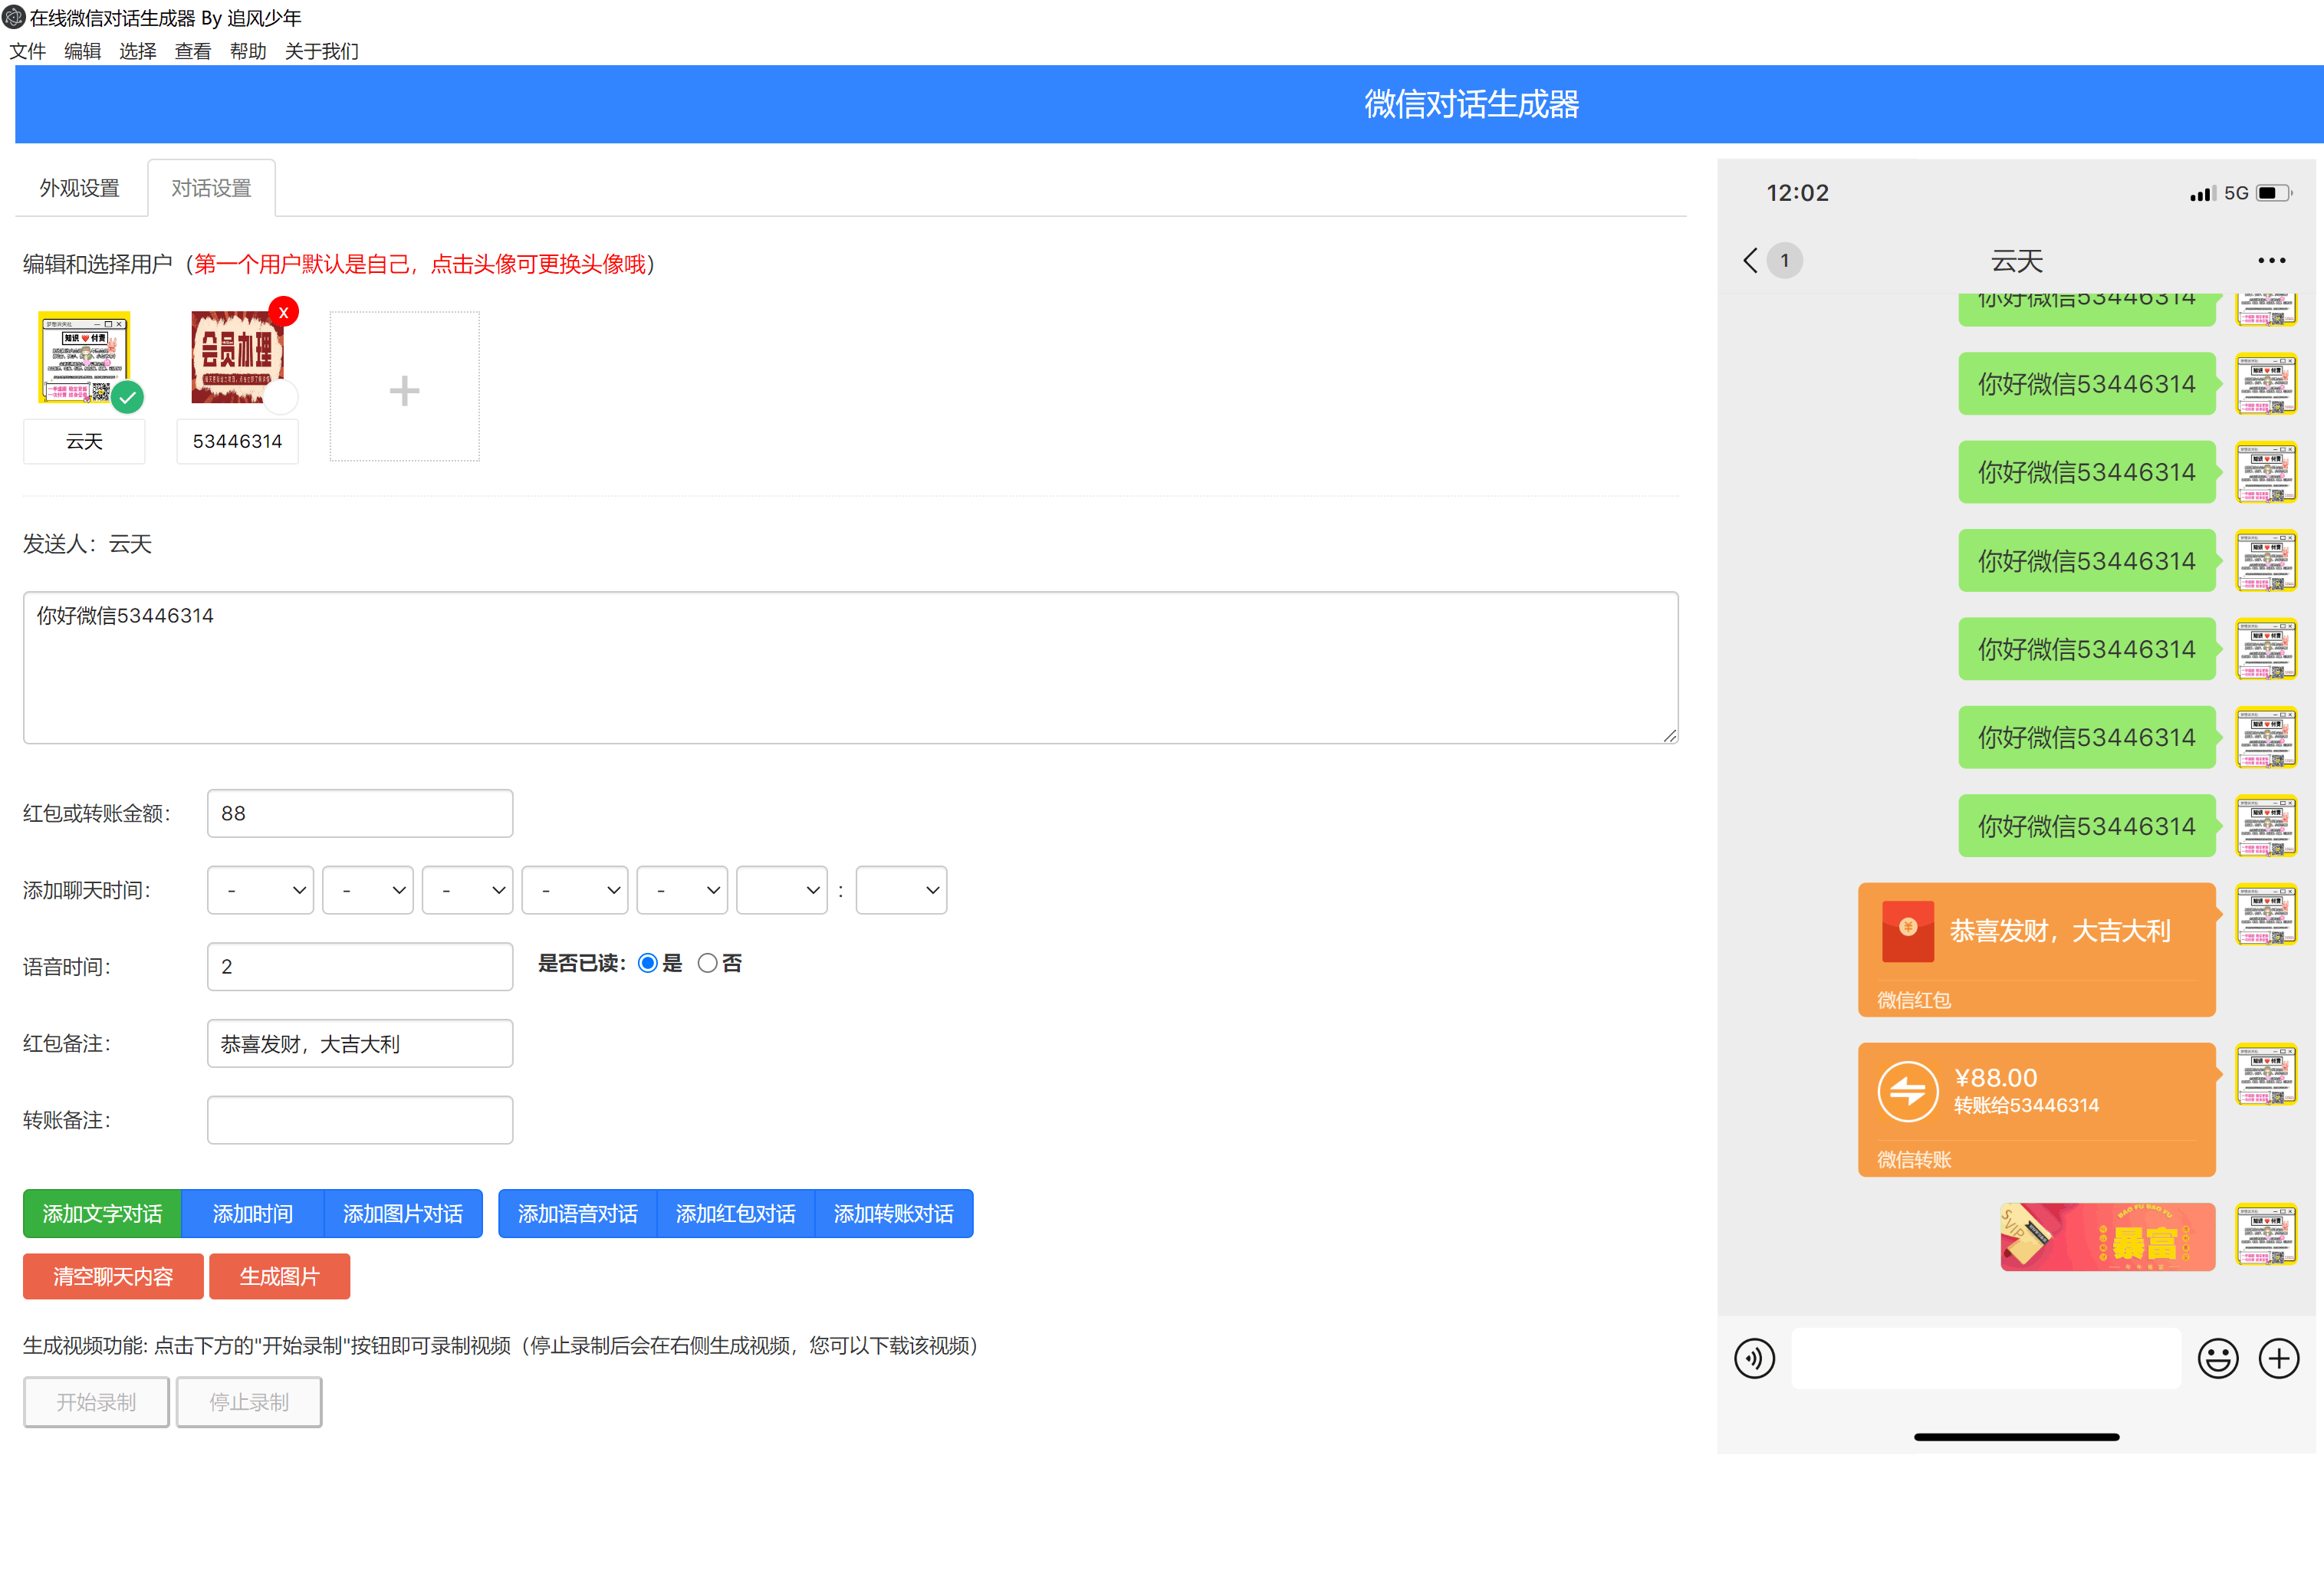2324x1590 pixels.
Task: Open the 查看 menu
Action: (x=193, y=51)
